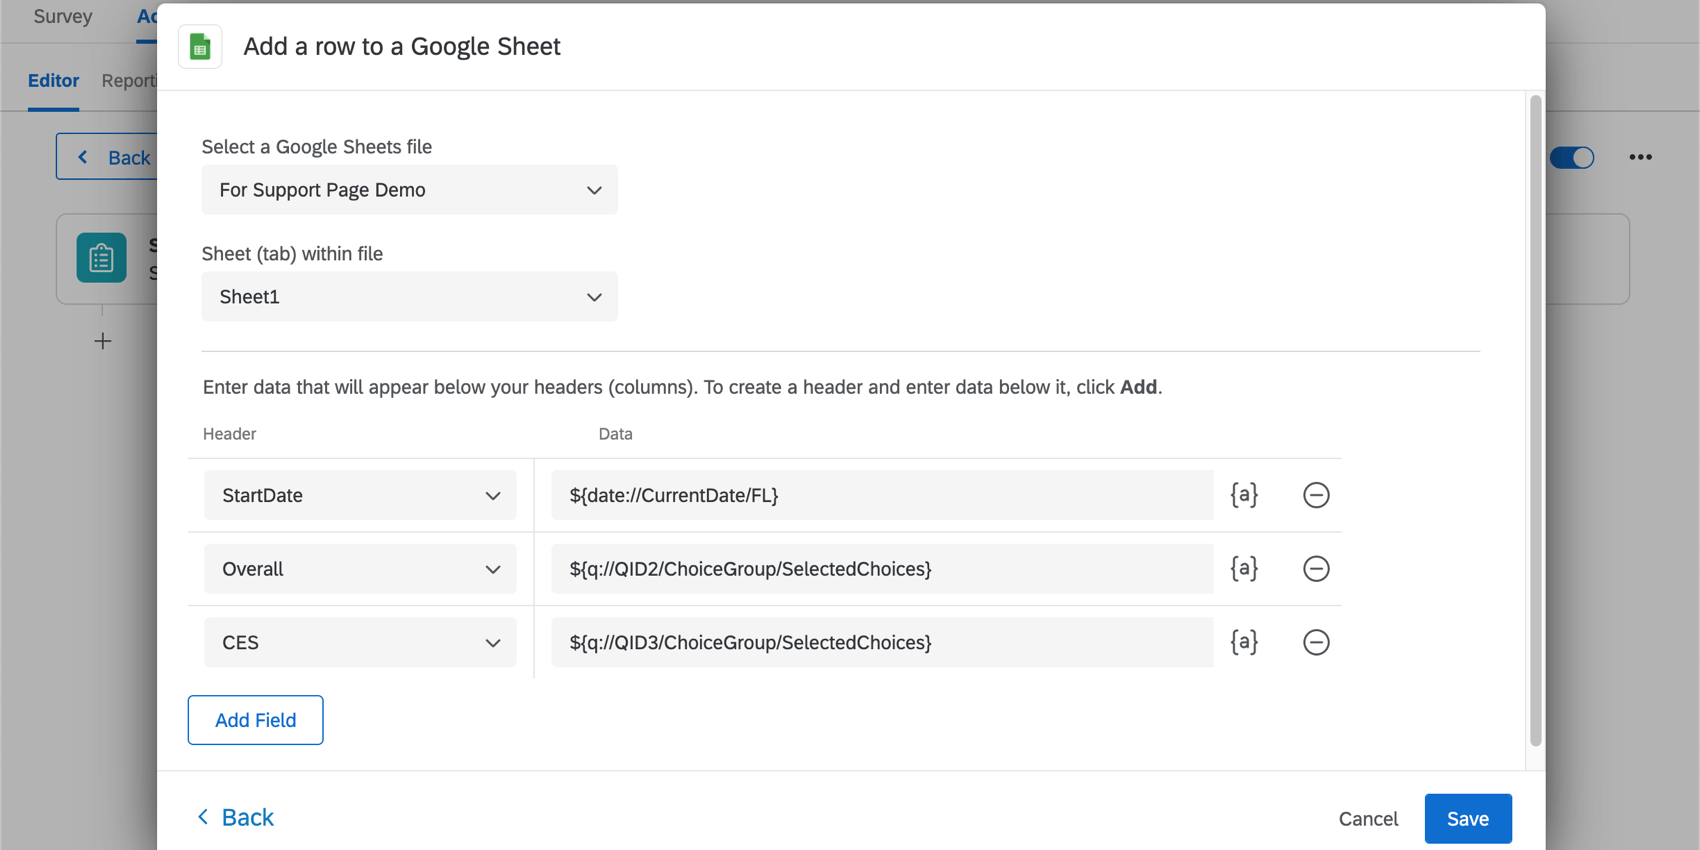Image resolution: width=1700 pixels, height=850 pixels.
Task: Switch to the Editor tab
Action: coord(53,81)
